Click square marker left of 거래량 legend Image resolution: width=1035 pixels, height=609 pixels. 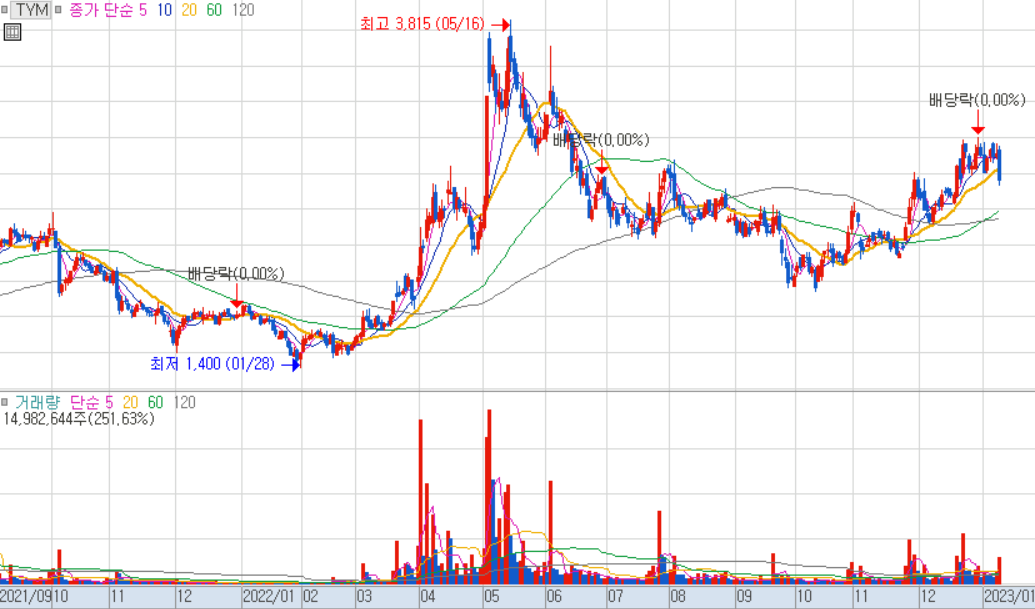(5, 402)
